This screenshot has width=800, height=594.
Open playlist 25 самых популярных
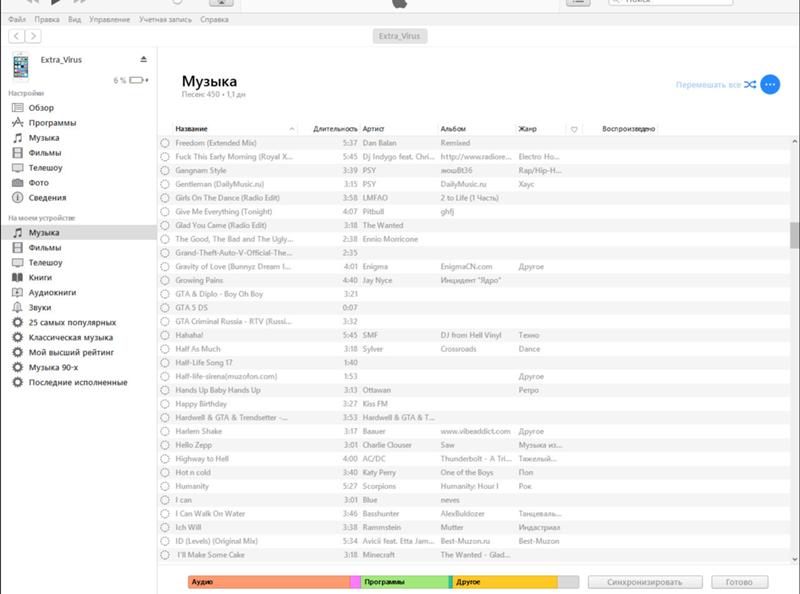click(72, 323)
